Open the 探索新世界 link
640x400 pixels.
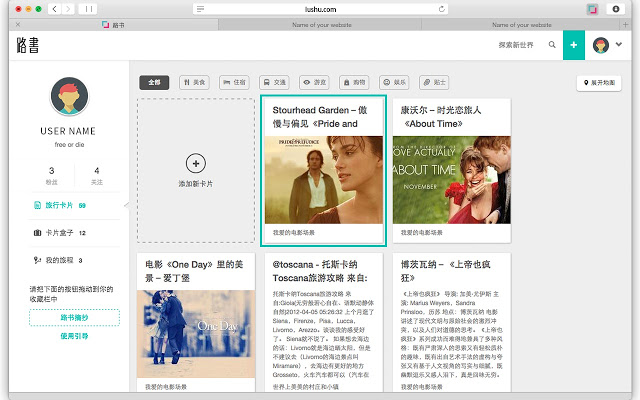click(x=516, y=45)
